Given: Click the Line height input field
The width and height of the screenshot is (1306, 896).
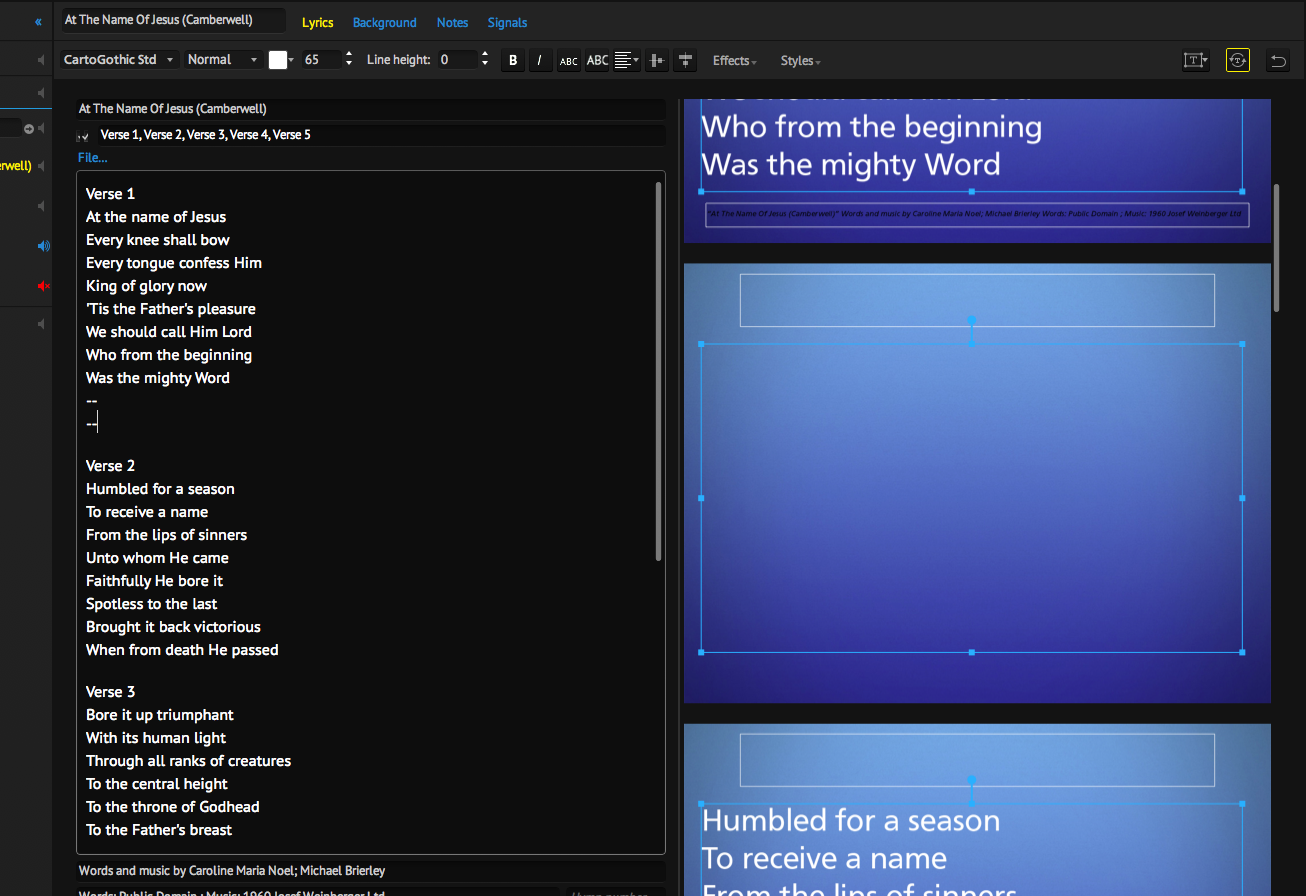Looking at the screenshot, I should coord(457,60).
